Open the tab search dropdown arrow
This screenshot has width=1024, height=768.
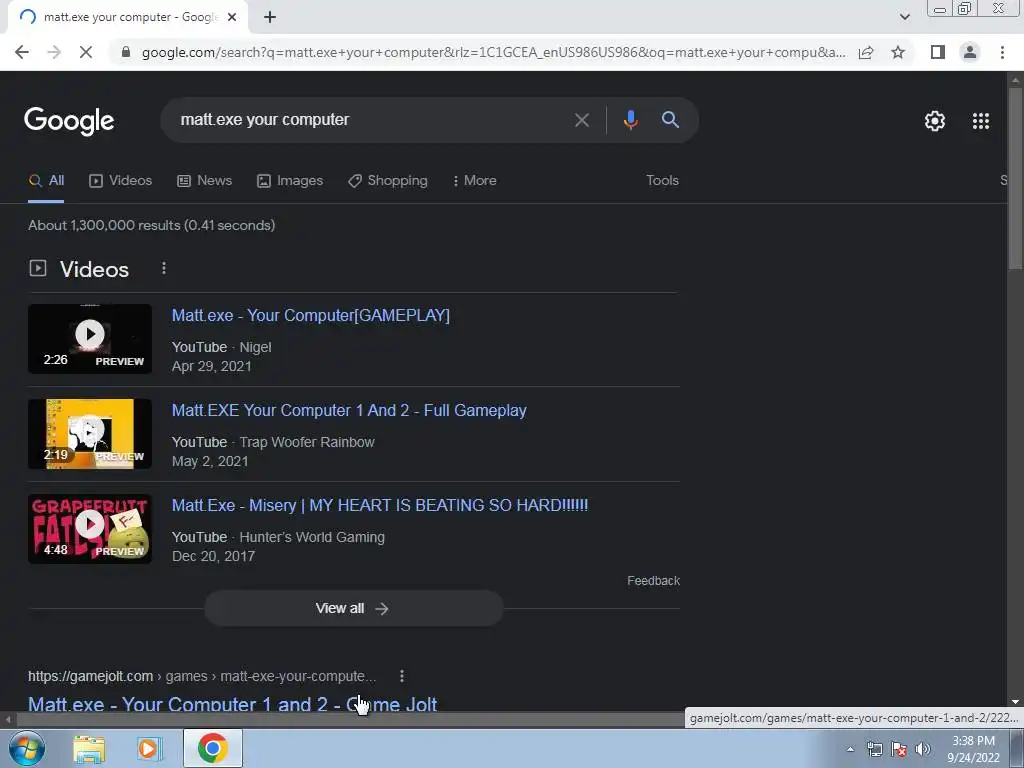point(904,17)
